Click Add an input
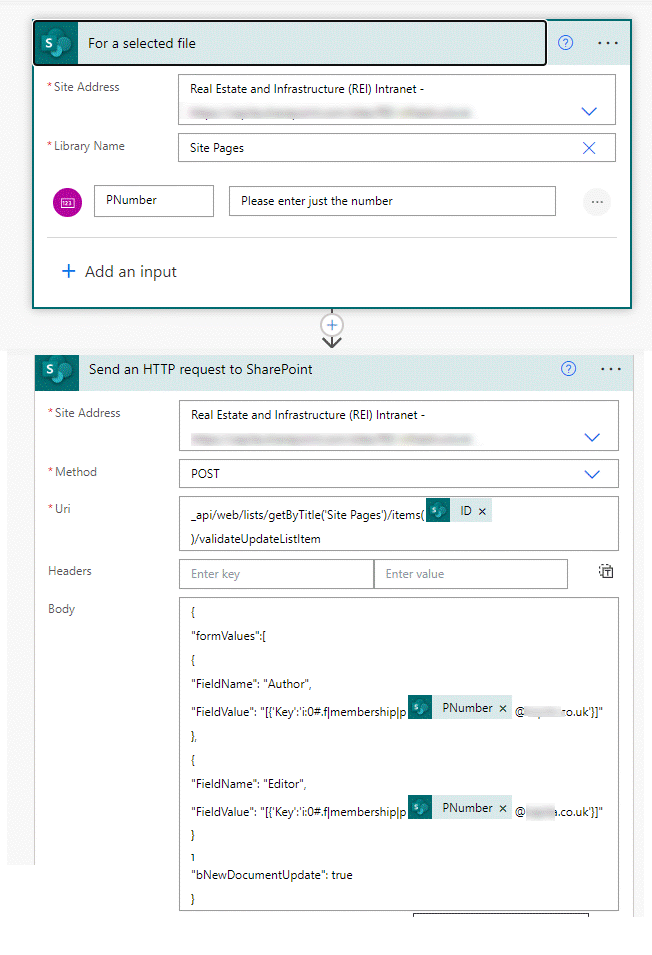 [119, 272]
